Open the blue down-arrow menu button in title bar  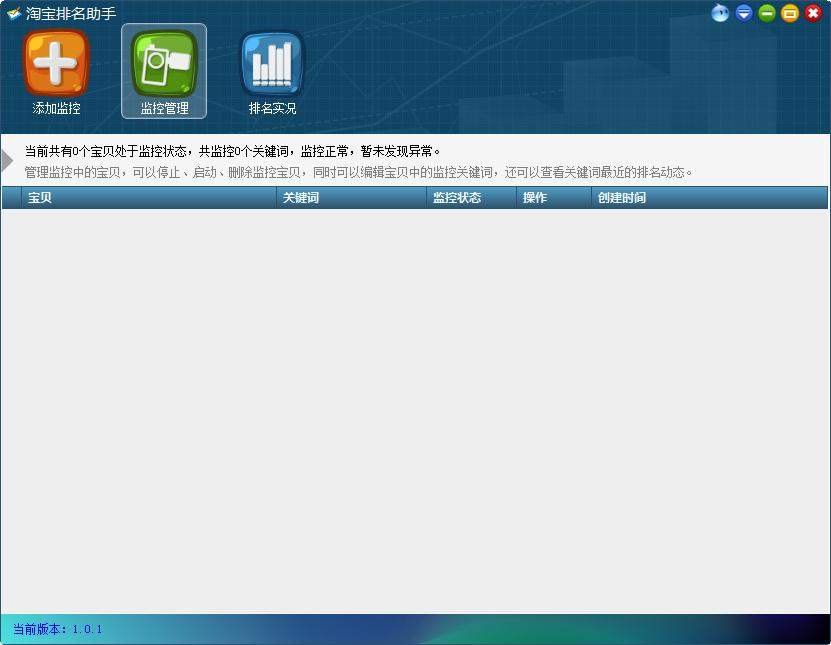coord(744,14)
